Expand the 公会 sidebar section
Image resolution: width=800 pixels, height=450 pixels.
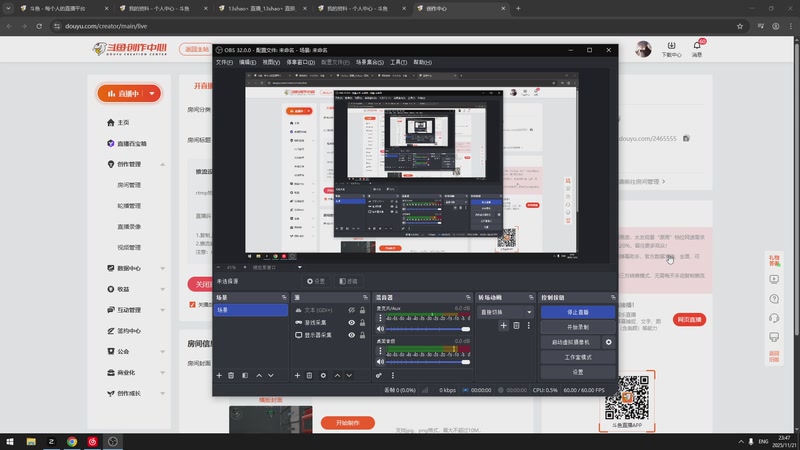162,352
